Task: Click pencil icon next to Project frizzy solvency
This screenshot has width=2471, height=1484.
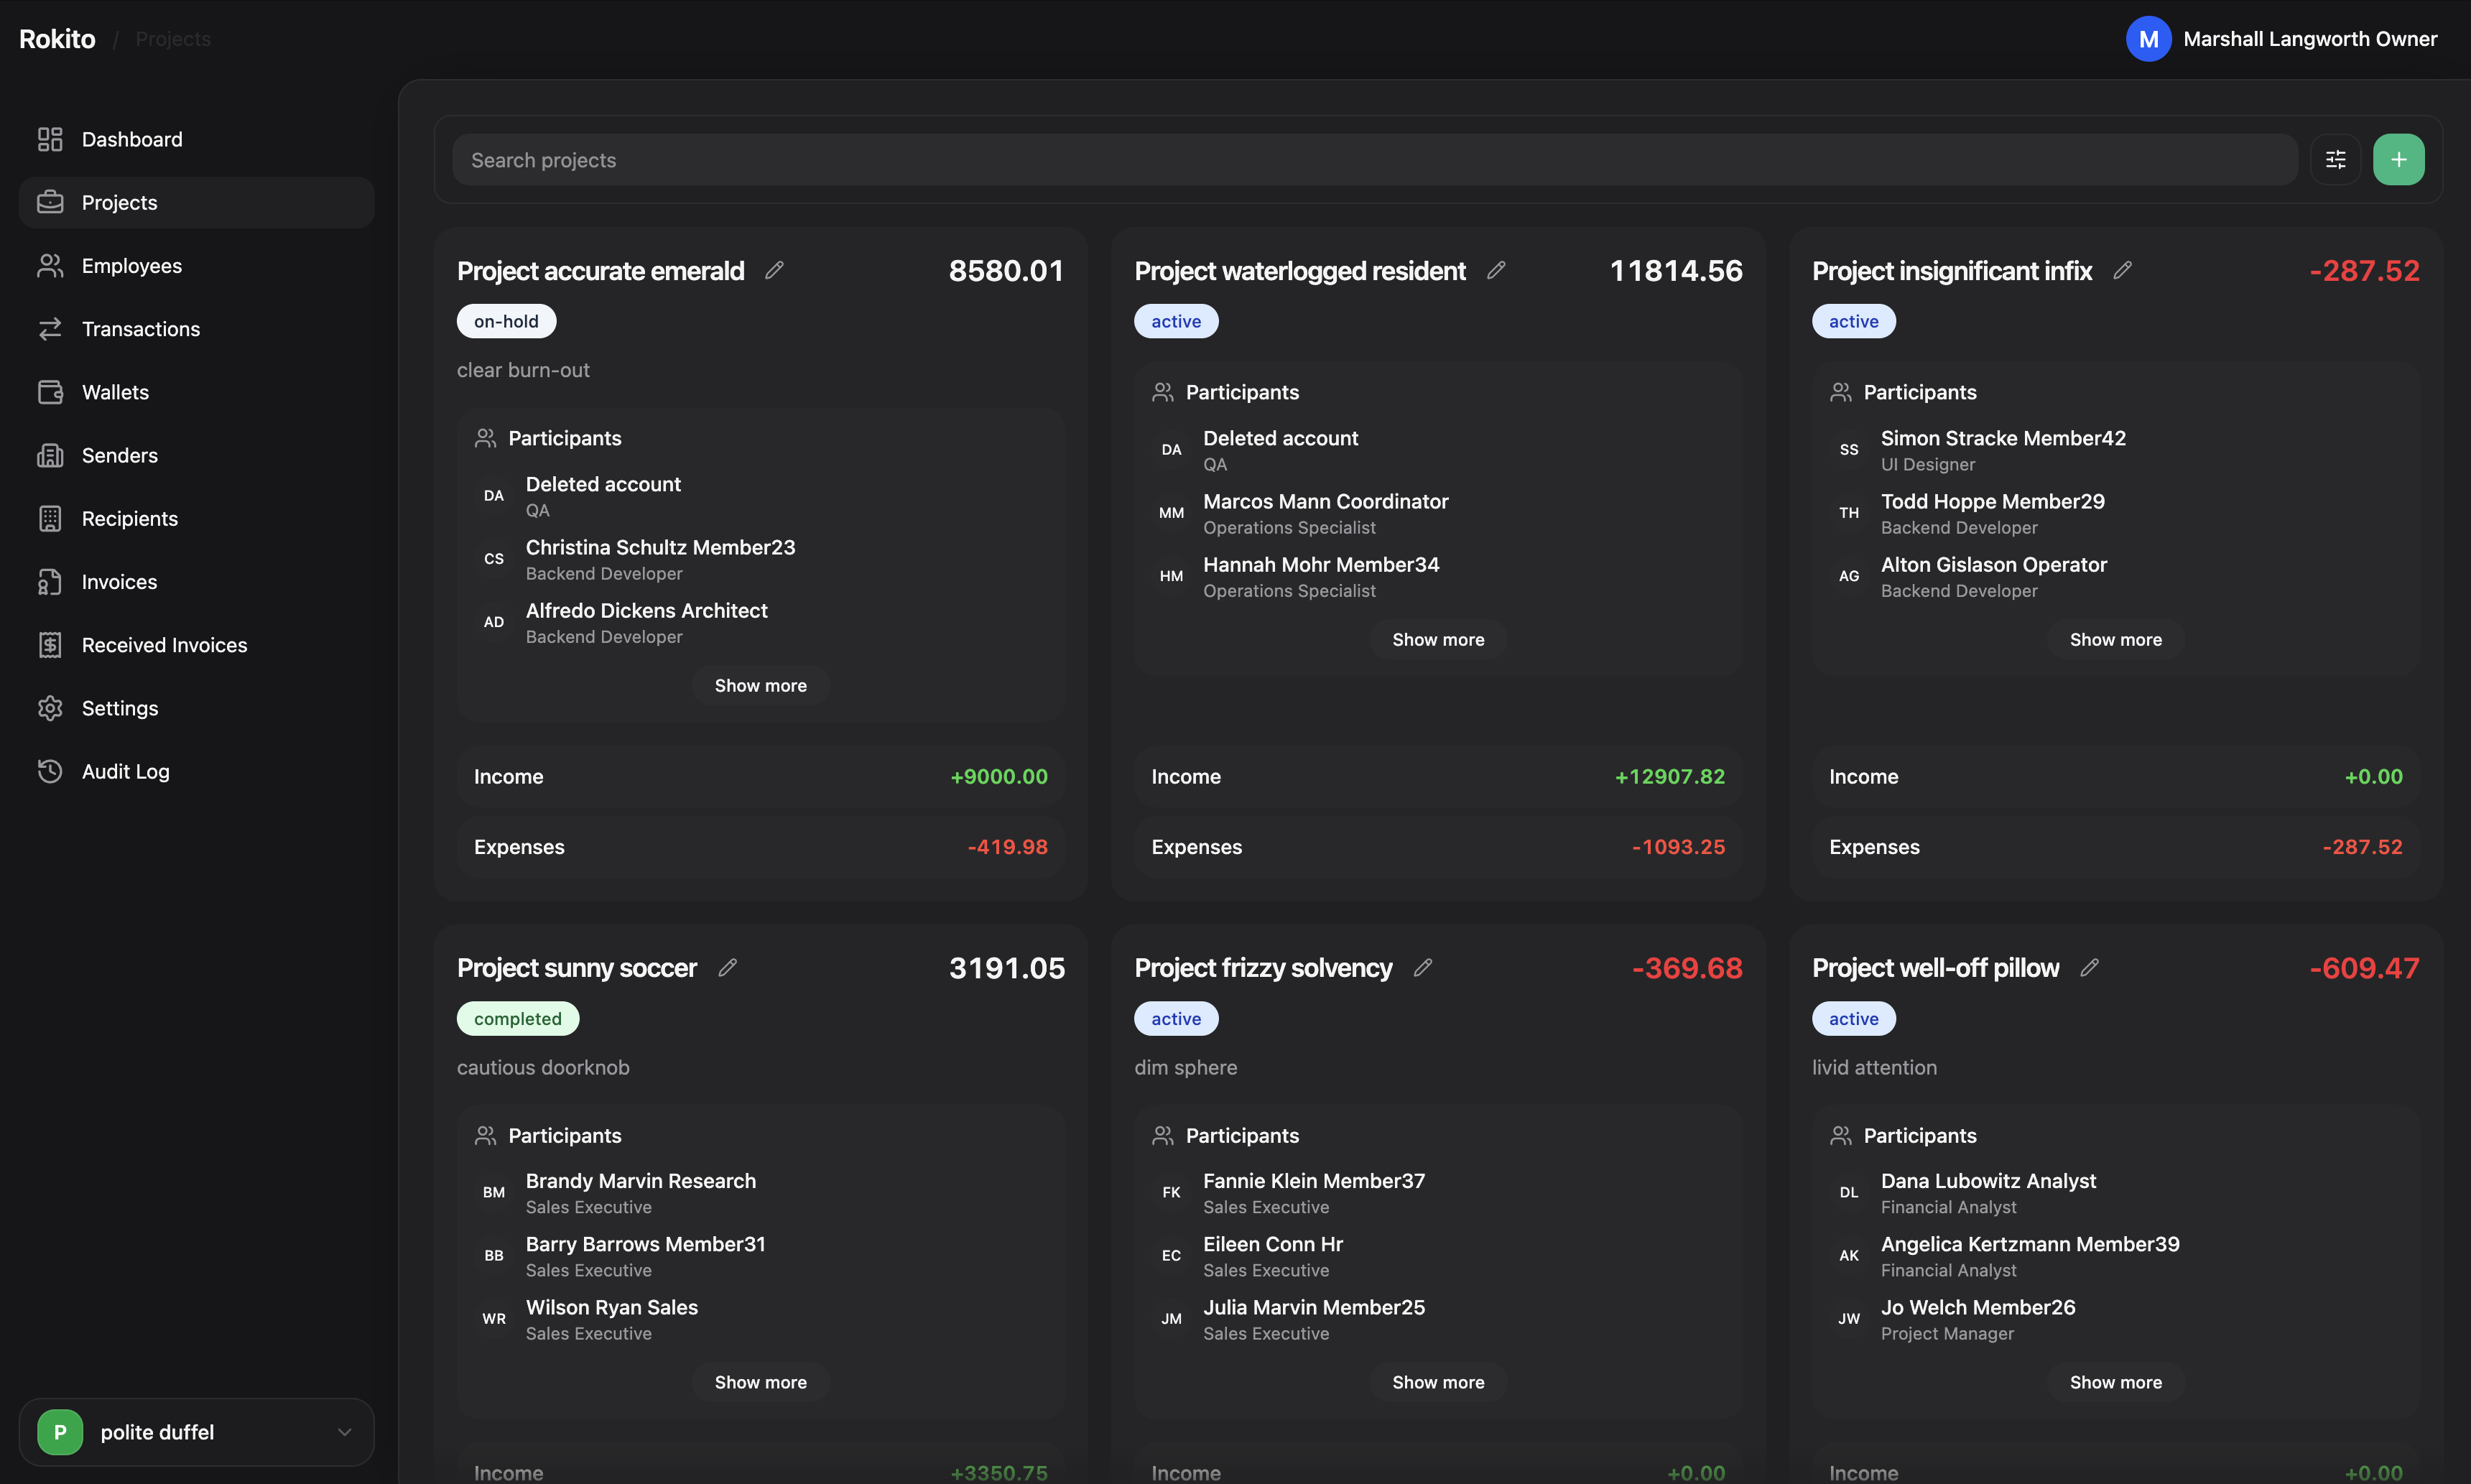Action: click(1423, 967)
